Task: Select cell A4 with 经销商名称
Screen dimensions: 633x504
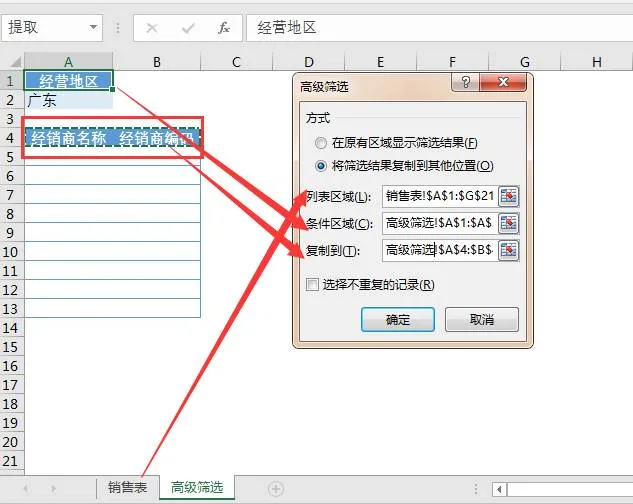Action: (x=68, y=138)
